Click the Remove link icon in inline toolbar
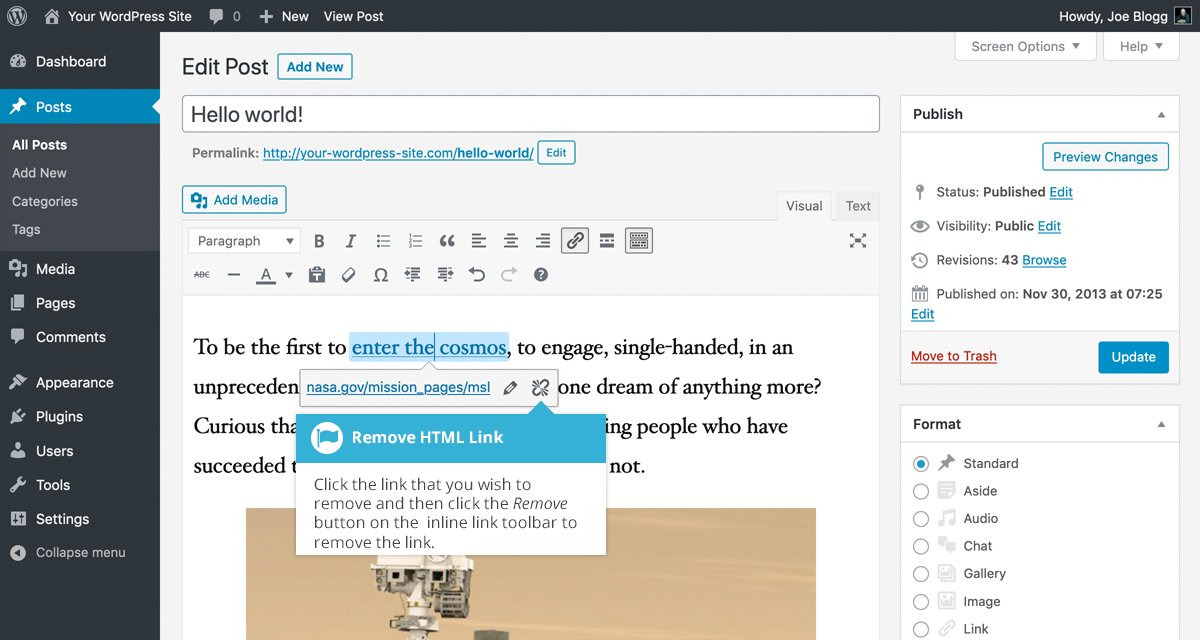 pos(540,387)
